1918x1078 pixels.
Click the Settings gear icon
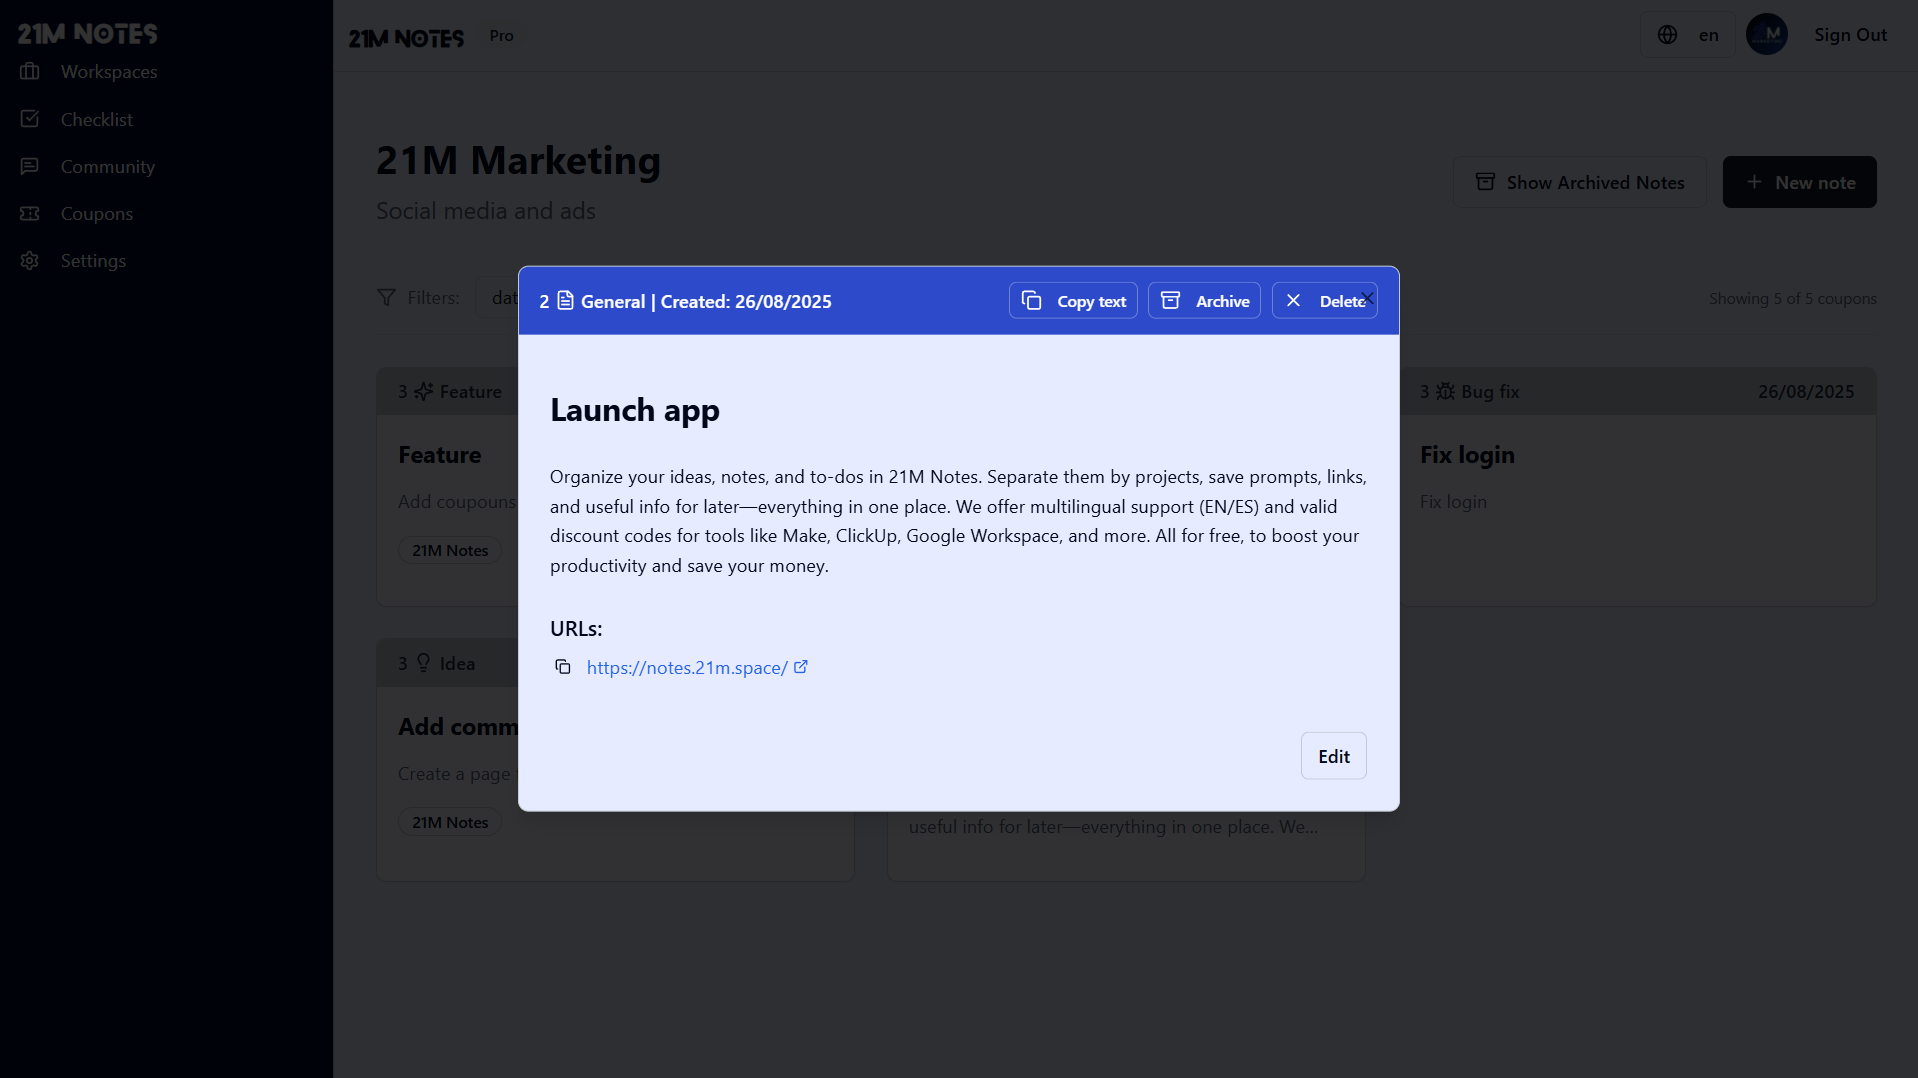30,260
